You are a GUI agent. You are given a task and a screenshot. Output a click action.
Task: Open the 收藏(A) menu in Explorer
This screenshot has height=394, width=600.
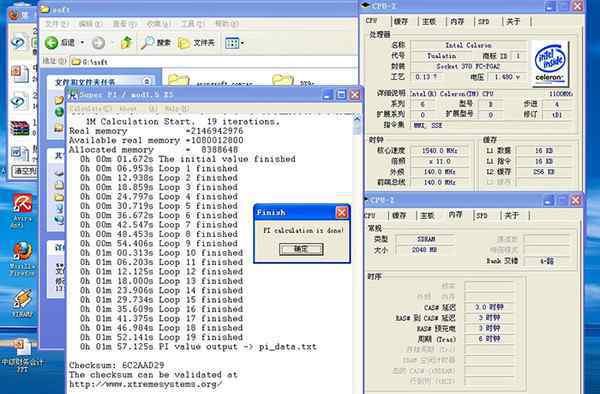point(158,24)
